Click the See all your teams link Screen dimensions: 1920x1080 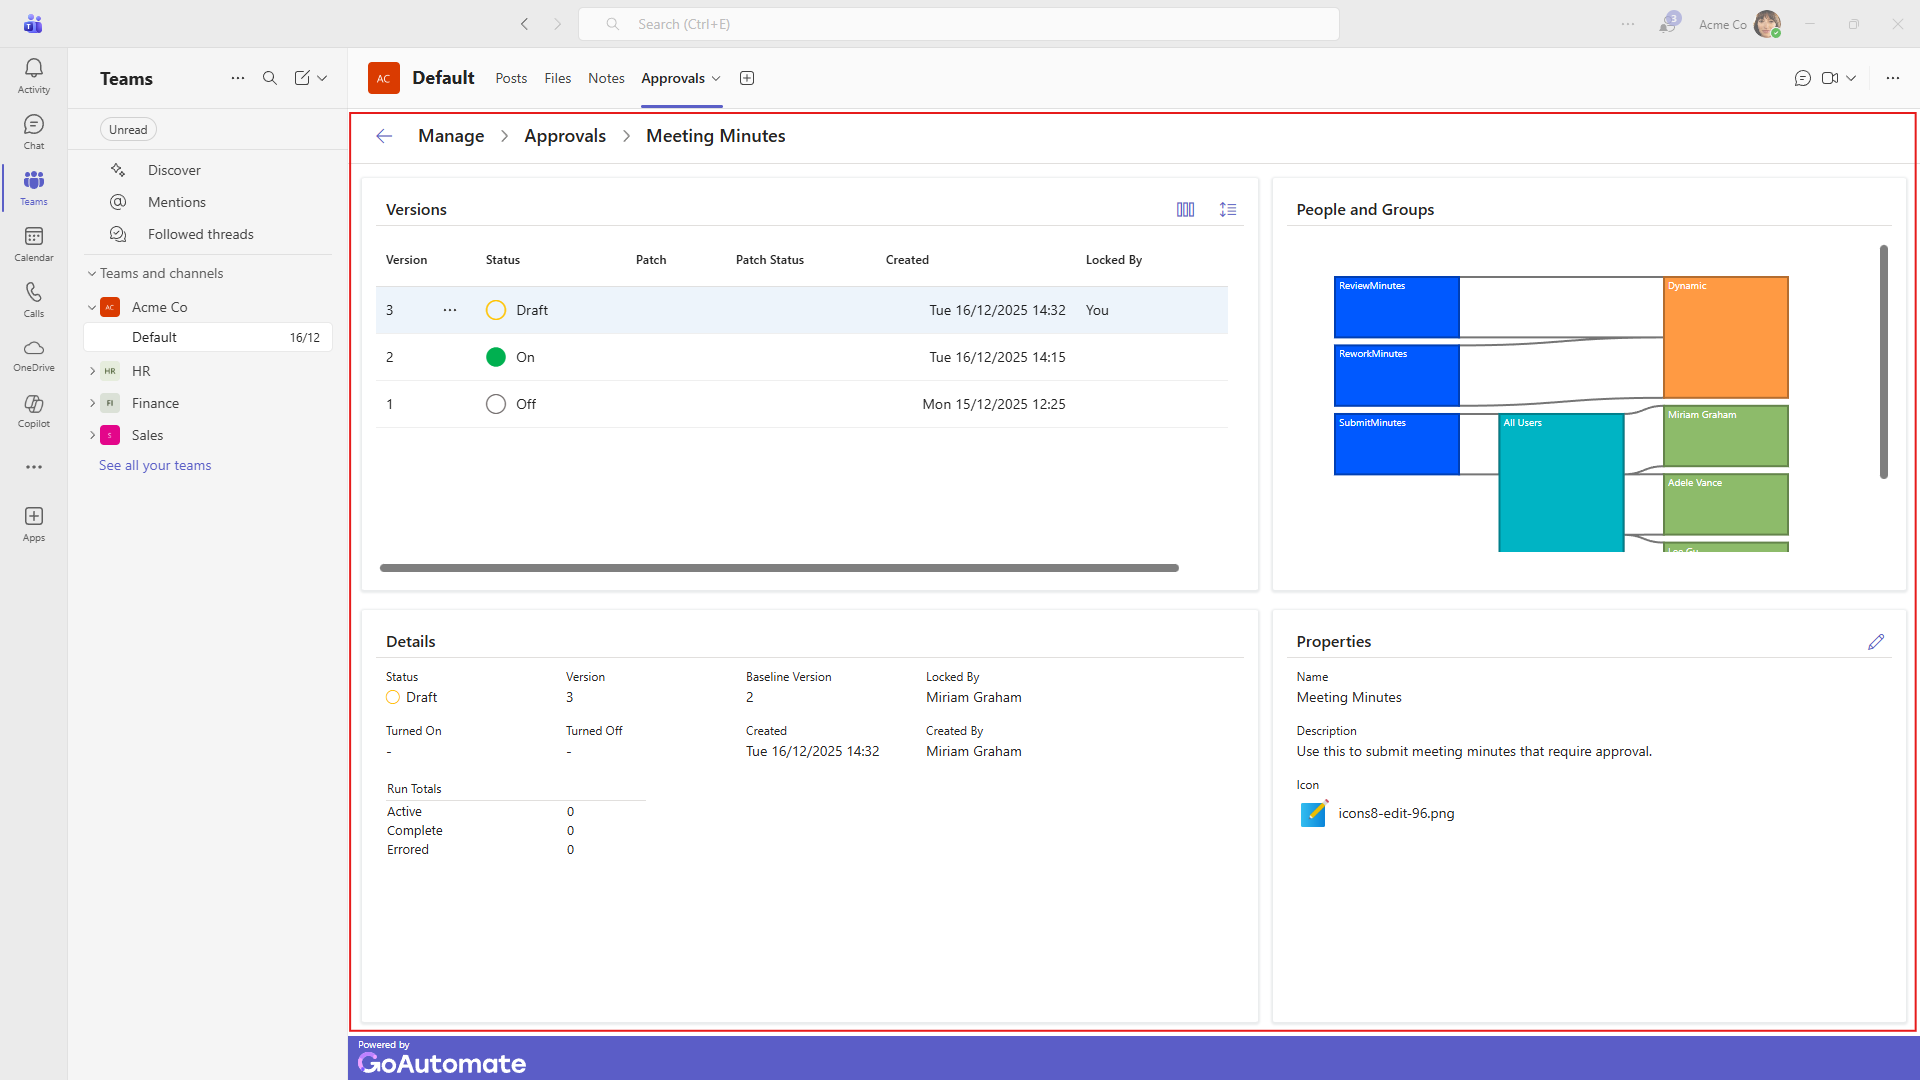pyautogui.click(x=155, y=465)
